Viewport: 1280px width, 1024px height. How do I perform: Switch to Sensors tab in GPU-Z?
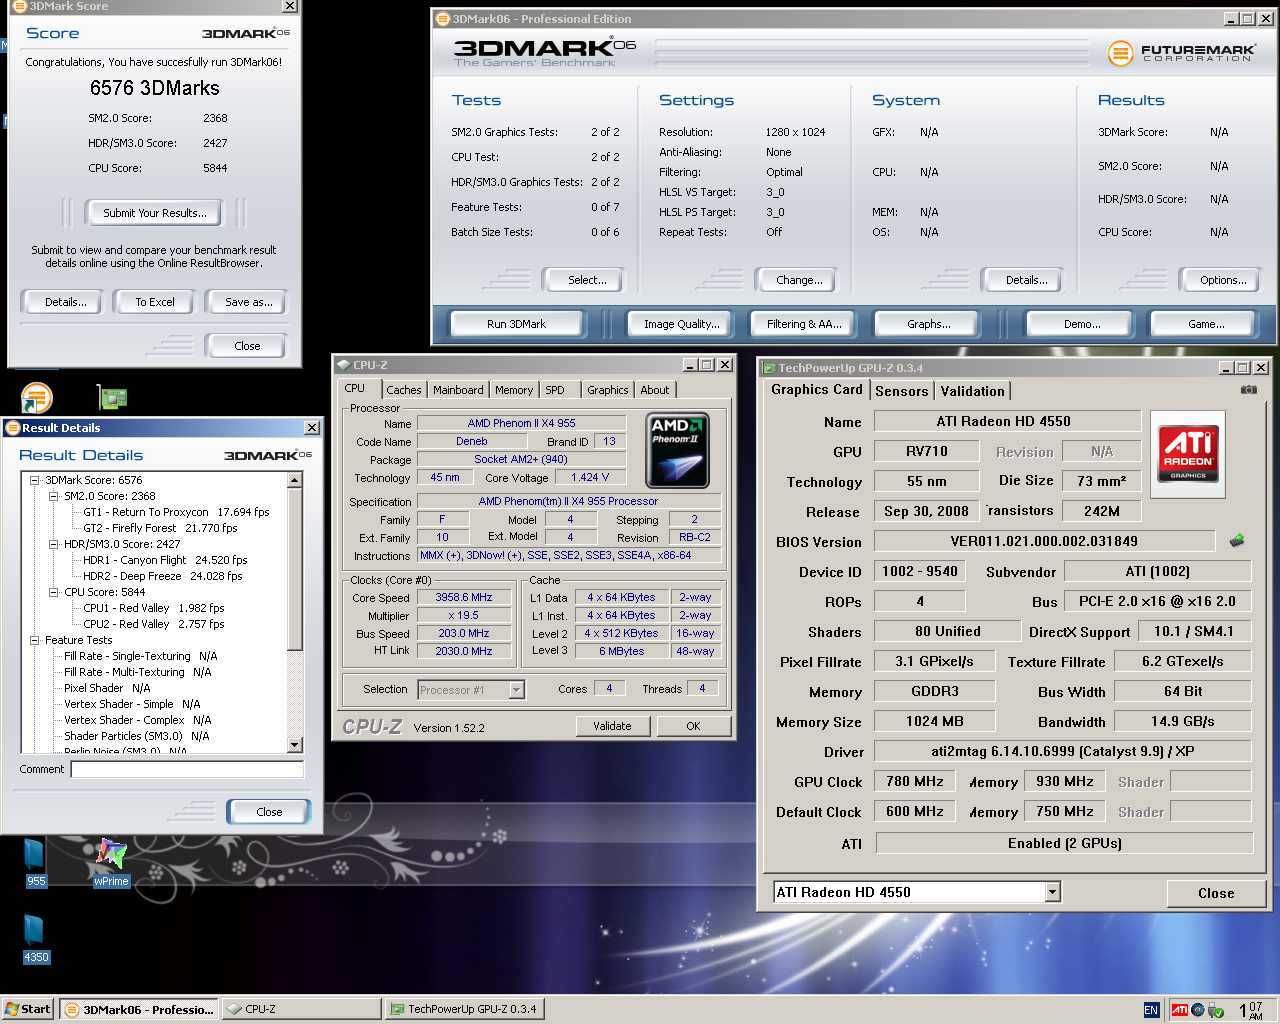[902, 391]
